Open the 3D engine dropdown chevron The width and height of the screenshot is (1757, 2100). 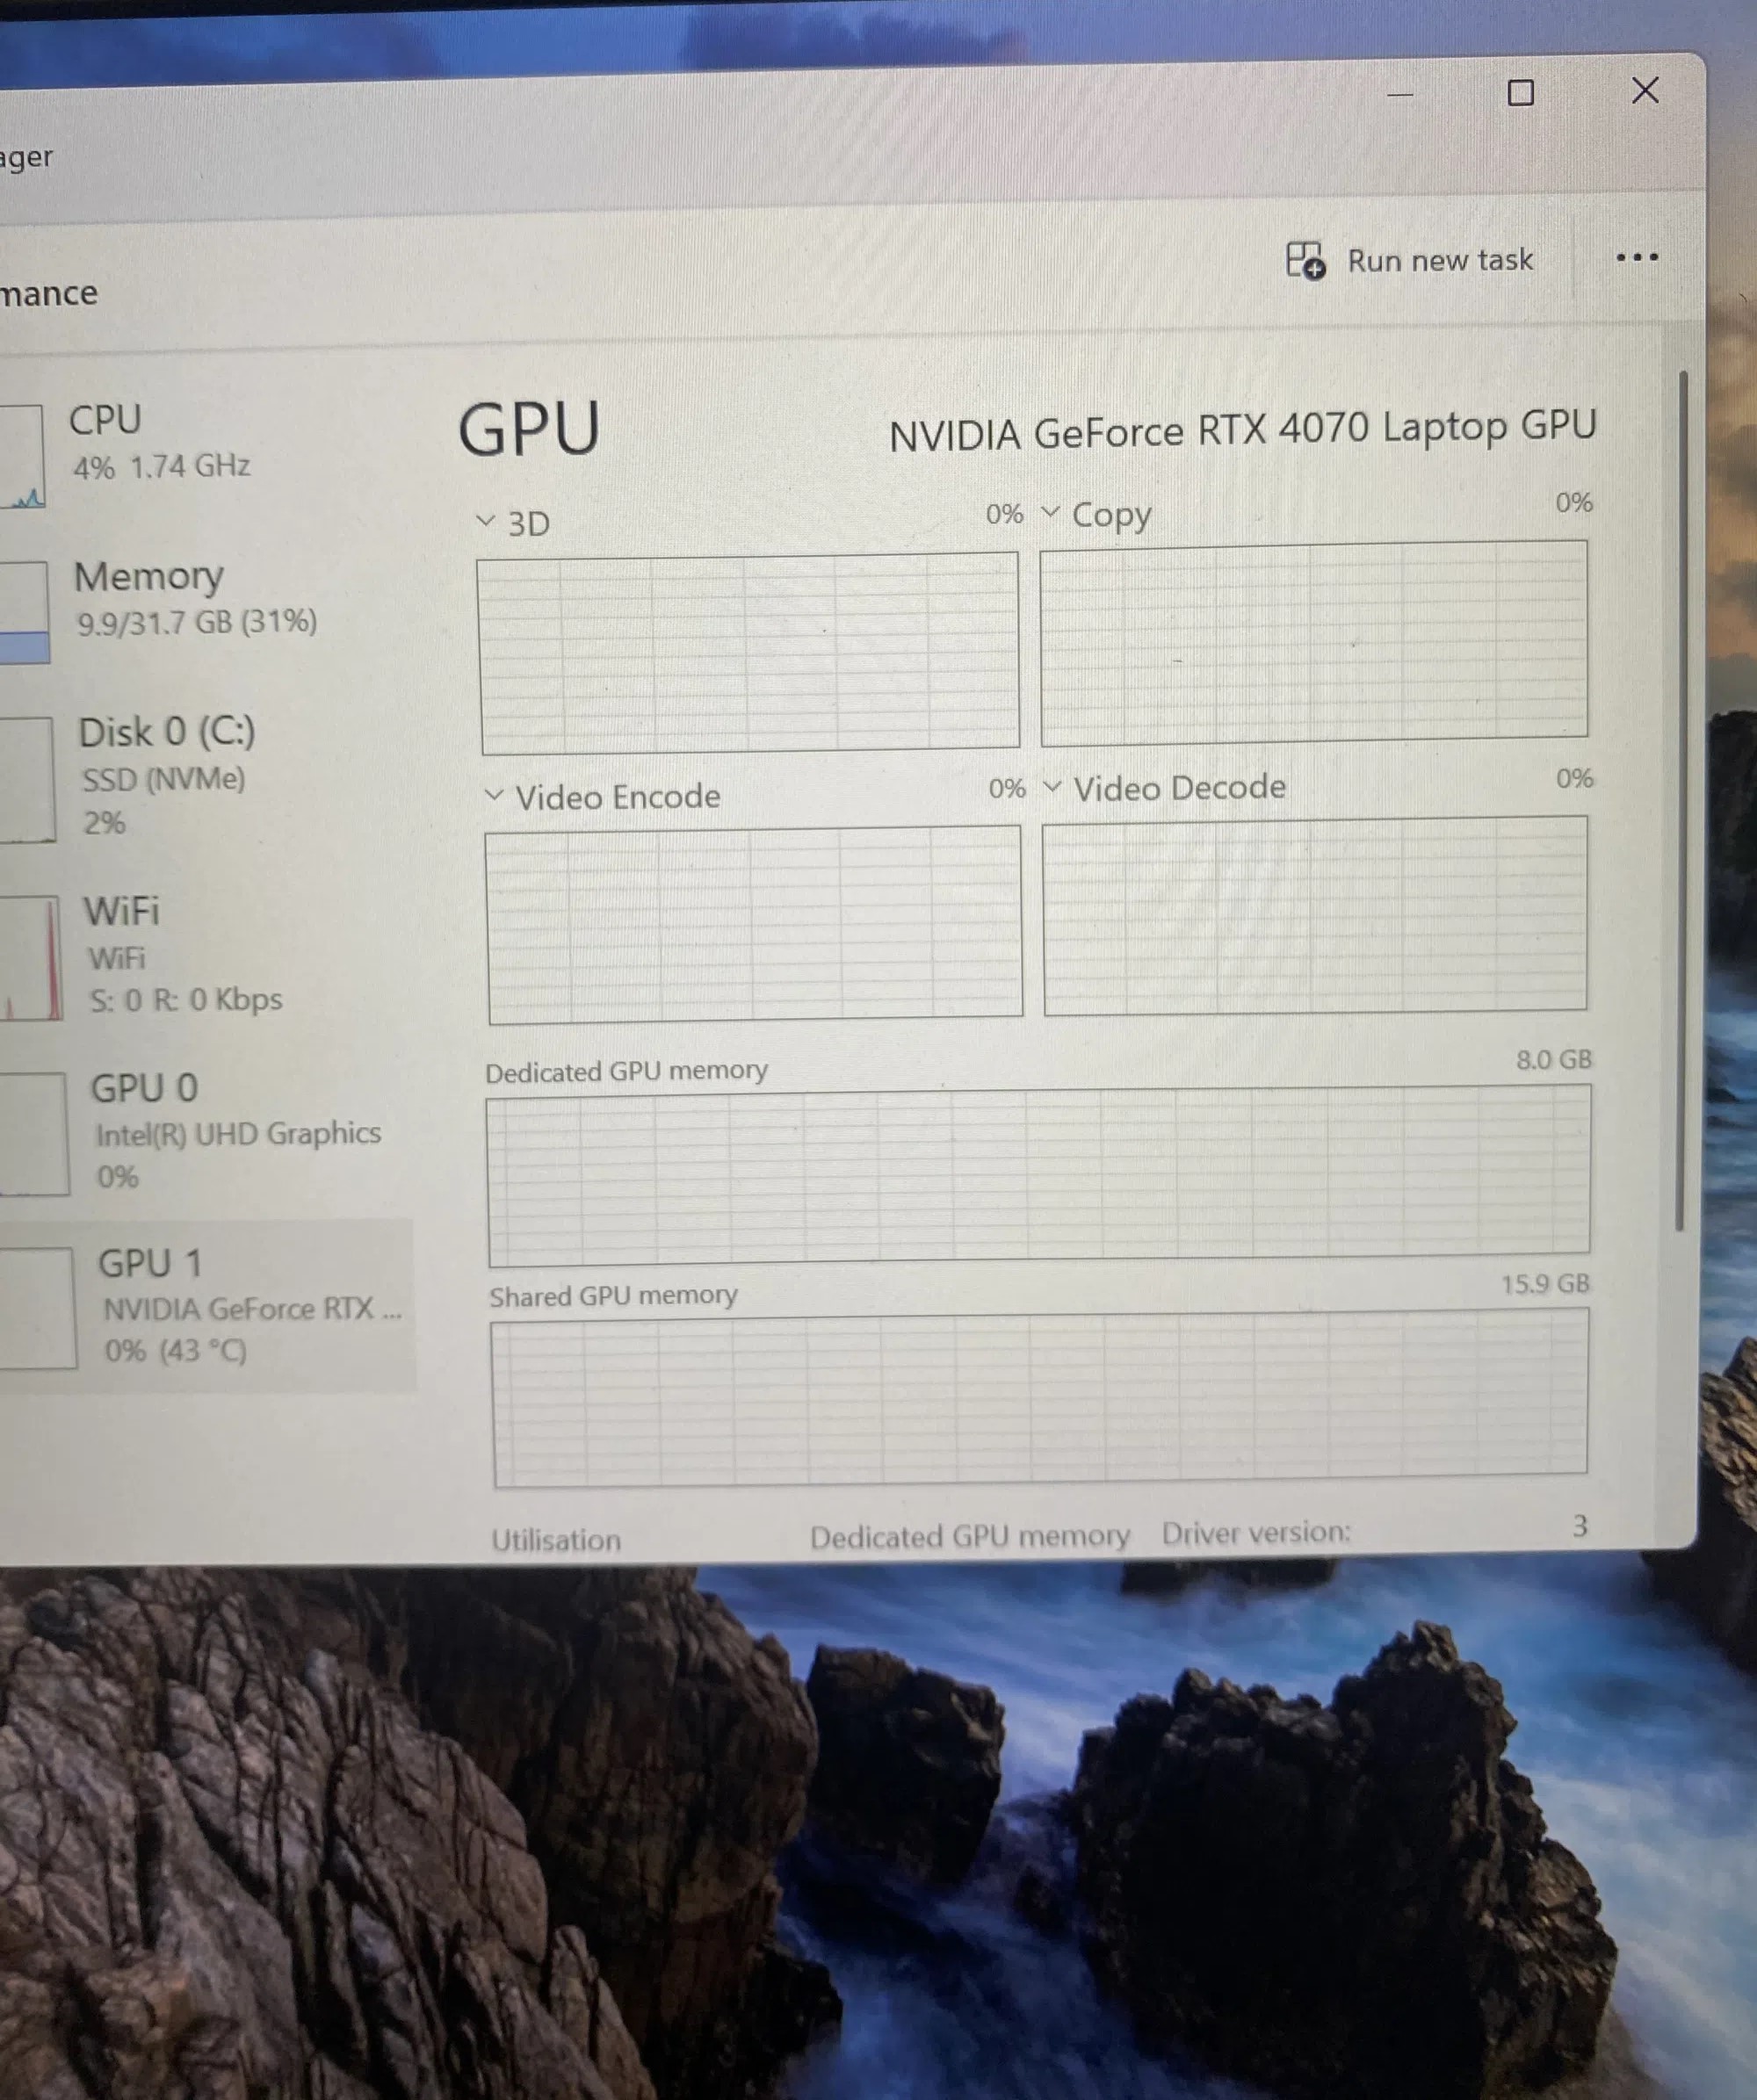click(x=486, y=521)
